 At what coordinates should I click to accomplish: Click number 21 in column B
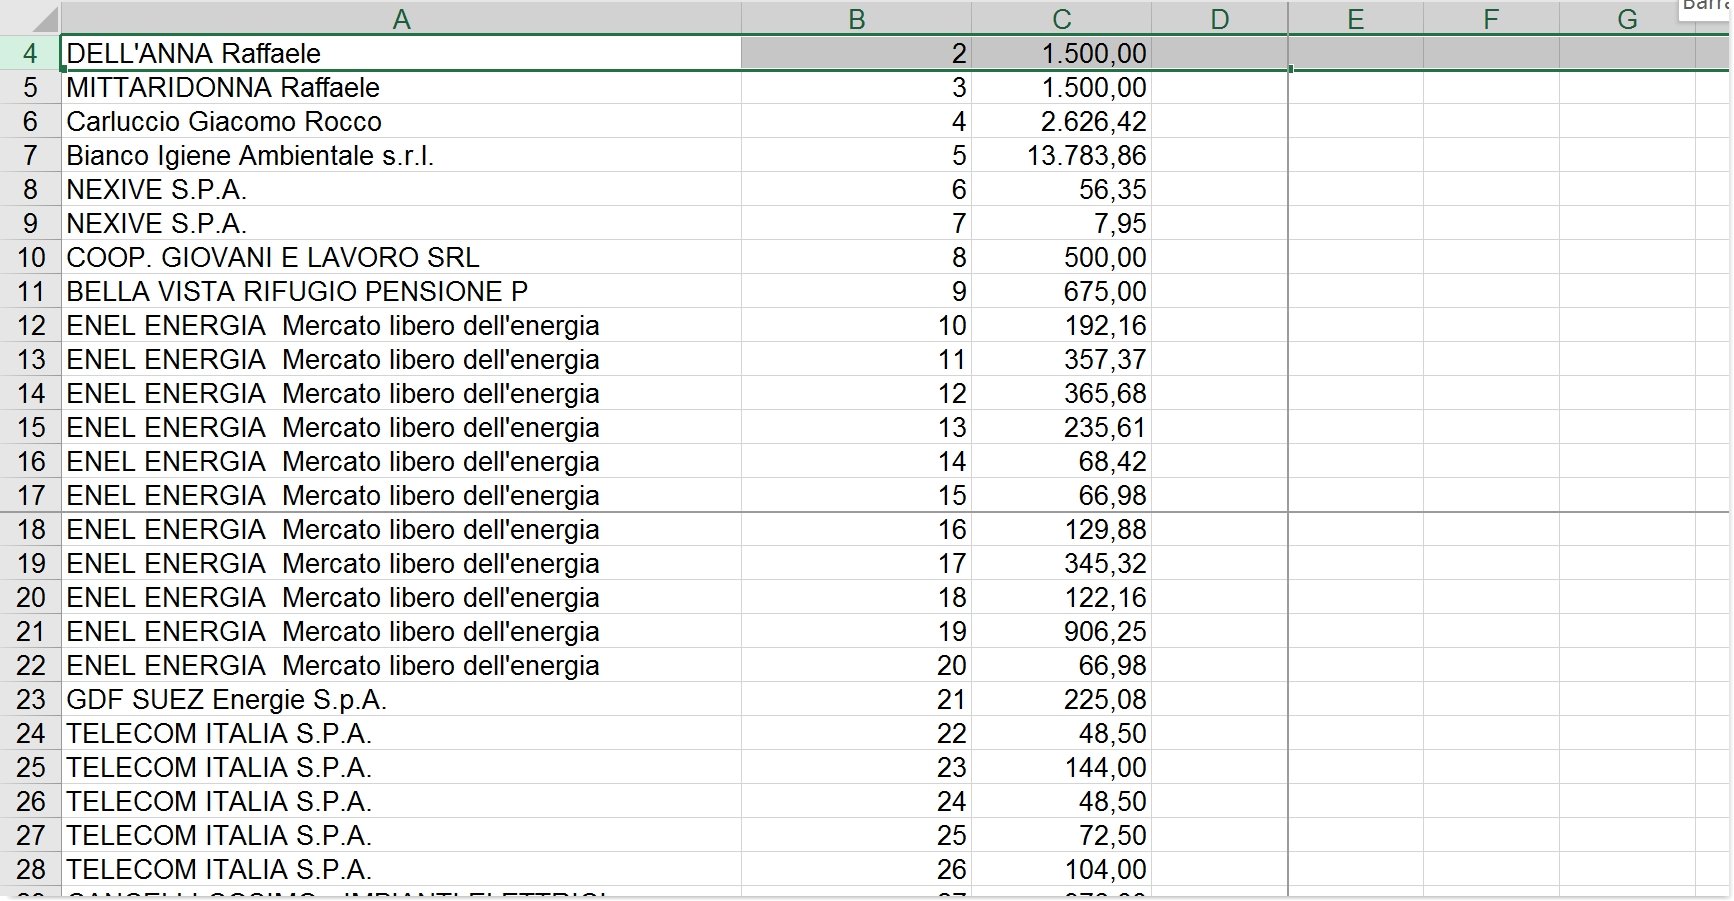click(x=856, y=699)
